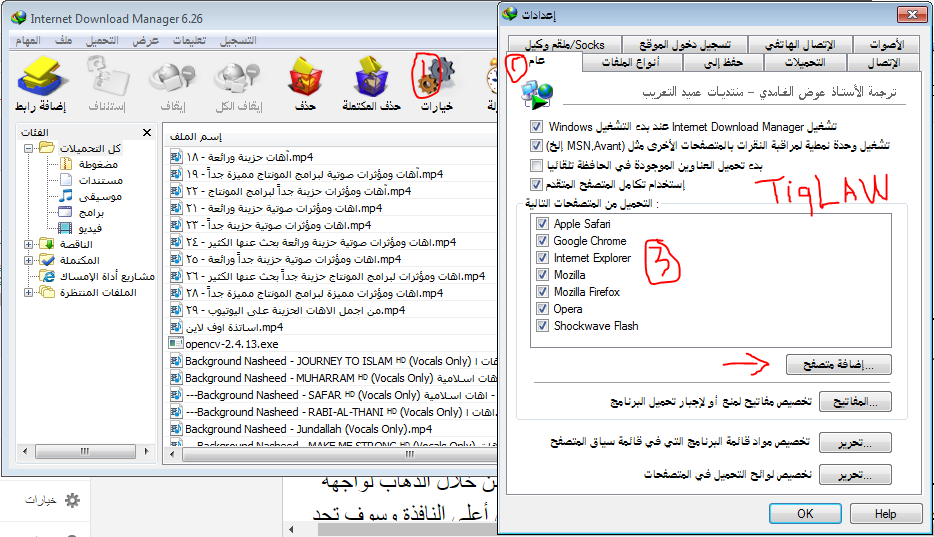This screenshot has width=934, height=537.
Task: Click the IDM logo in the main title bar
Action: [18, 18]
